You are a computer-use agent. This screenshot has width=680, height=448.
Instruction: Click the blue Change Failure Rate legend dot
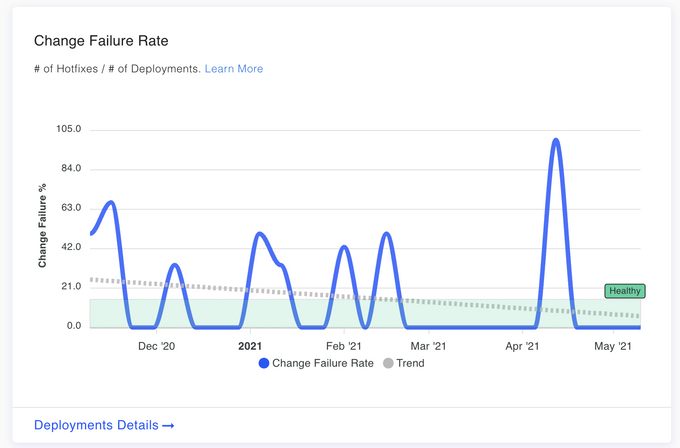tap(264, 363)
